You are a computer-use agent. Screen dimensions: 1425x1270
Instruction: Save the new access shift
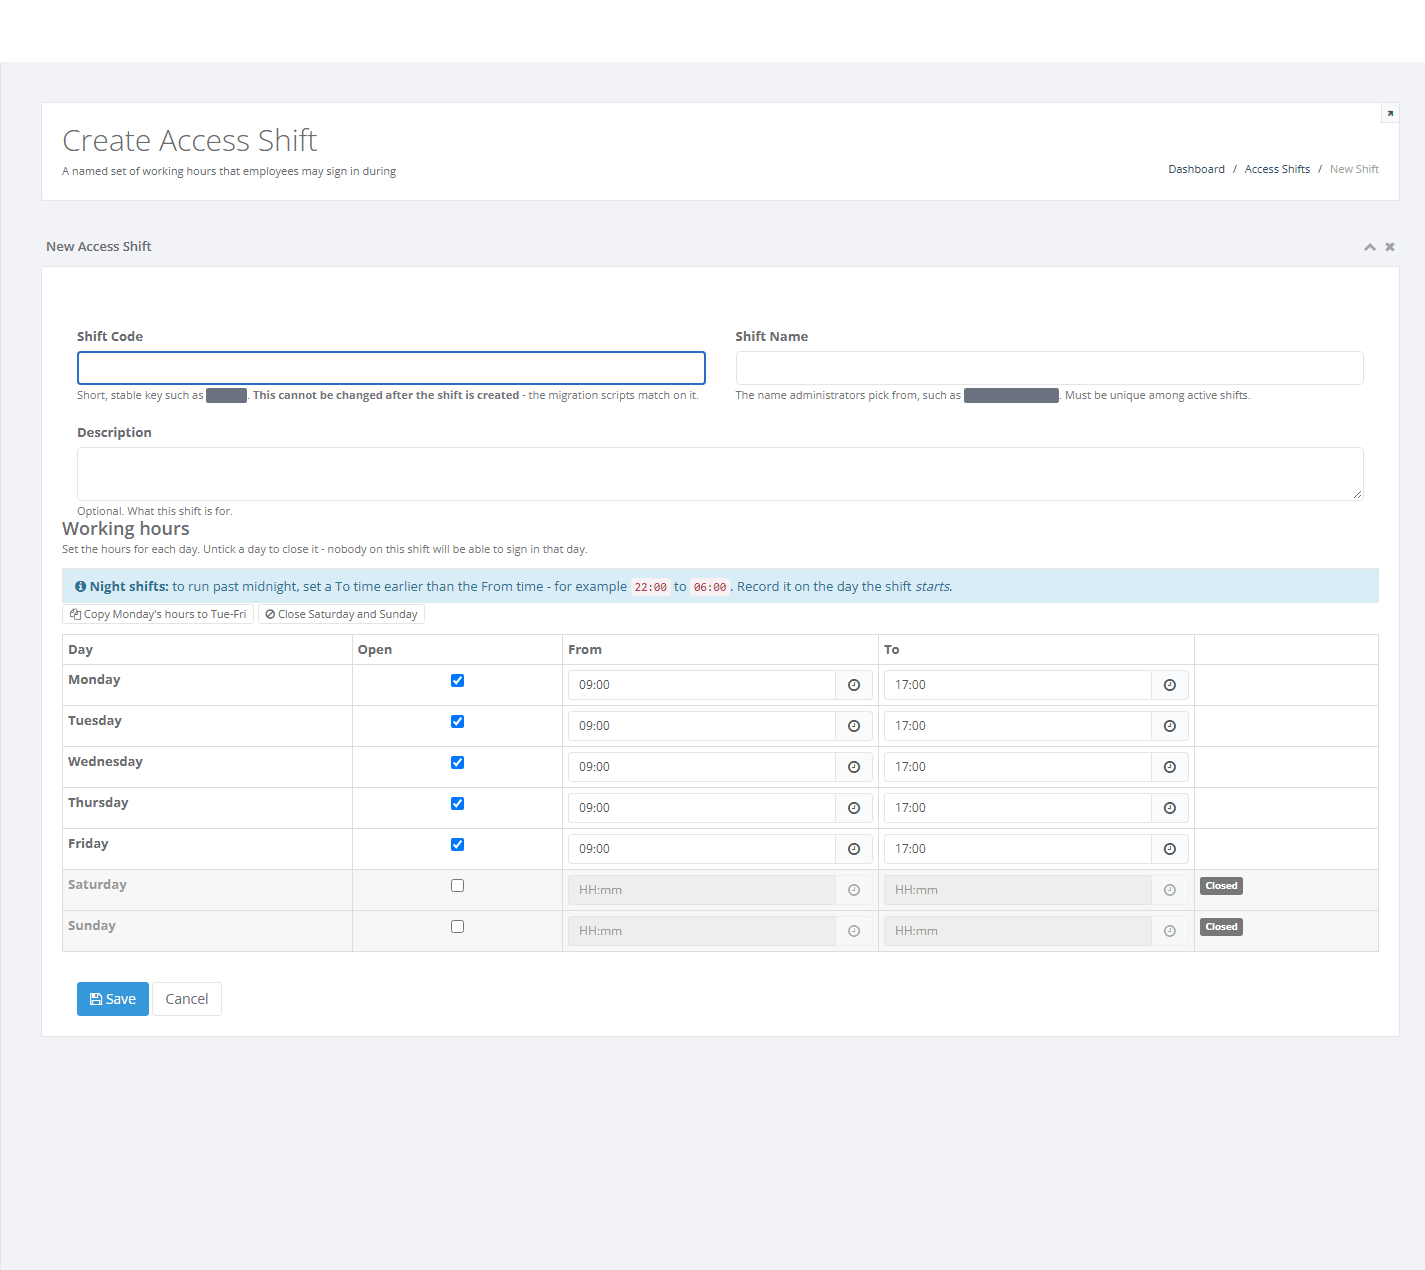113,999
